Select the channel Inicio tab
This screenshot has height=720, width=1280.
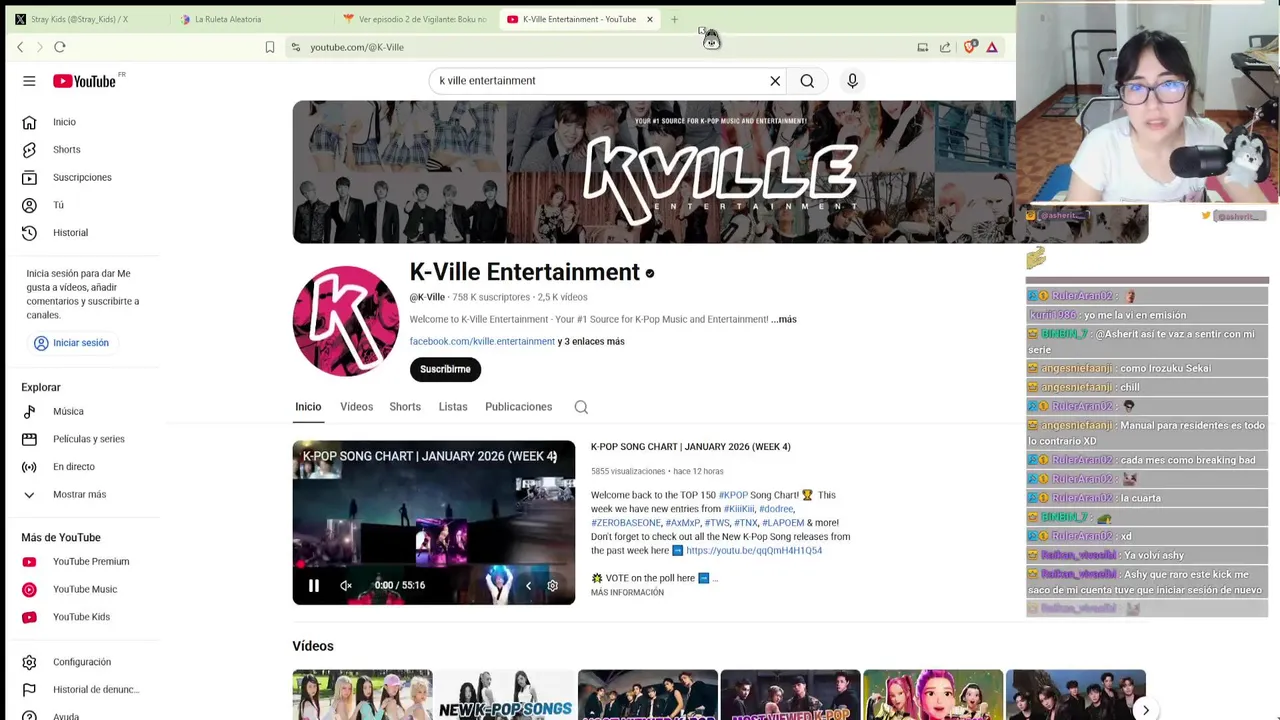tap(308, 407)
